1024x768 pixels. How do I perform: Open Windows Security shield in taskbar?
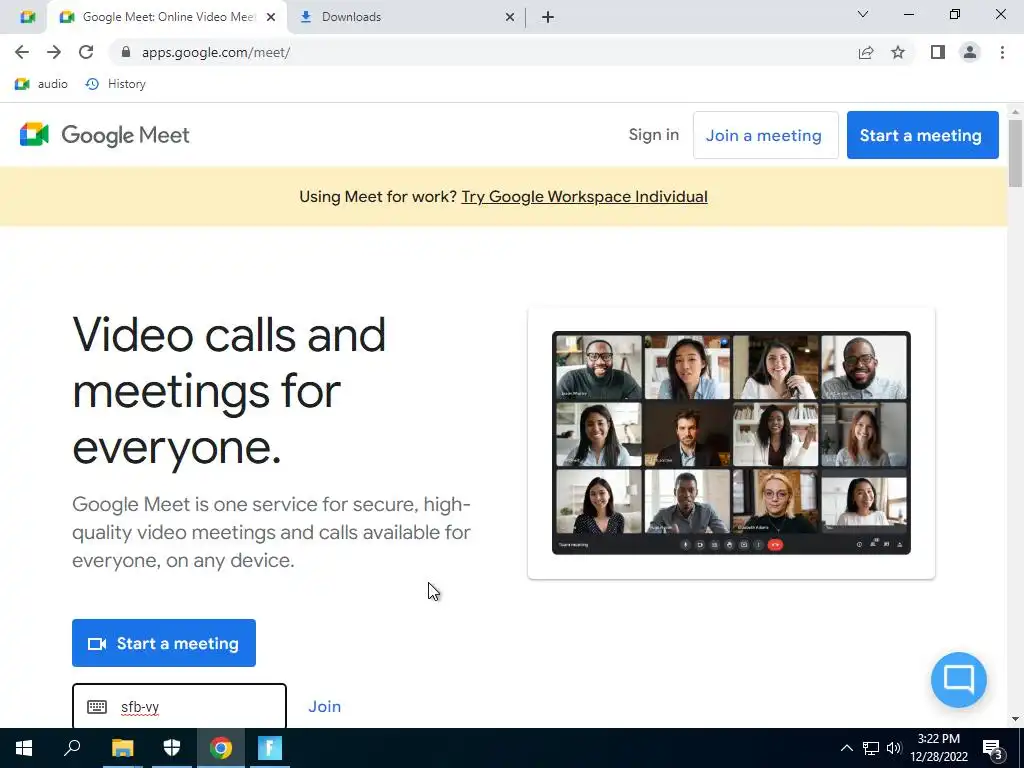[171, 748]
